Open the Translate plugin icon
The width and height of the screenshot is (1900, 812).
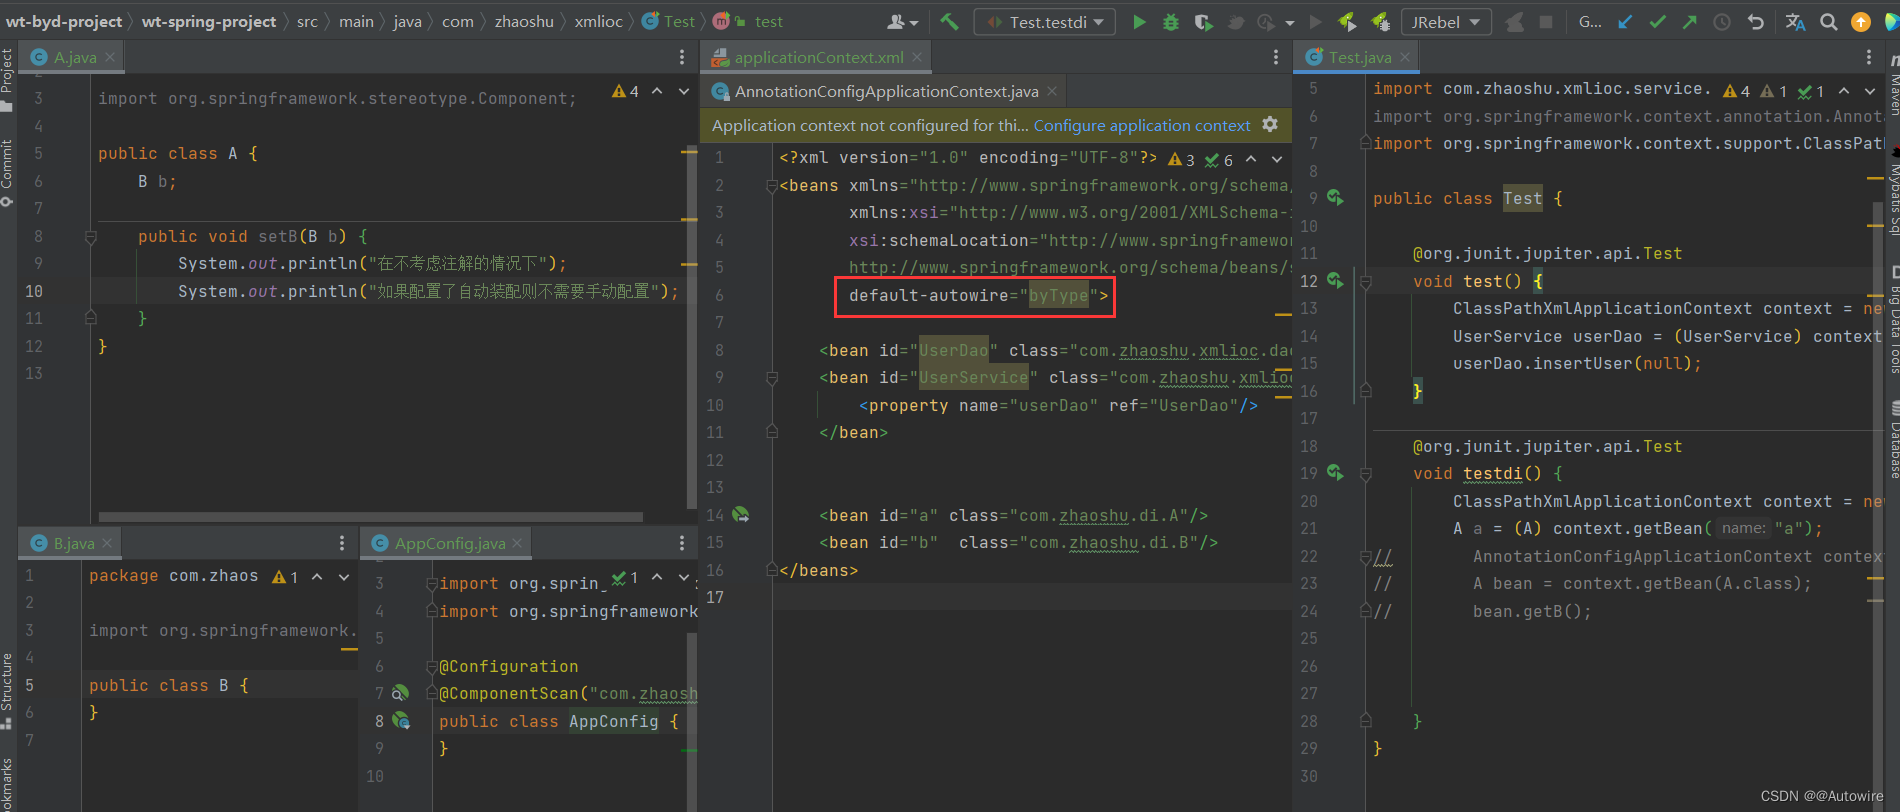coord(1796,22)
